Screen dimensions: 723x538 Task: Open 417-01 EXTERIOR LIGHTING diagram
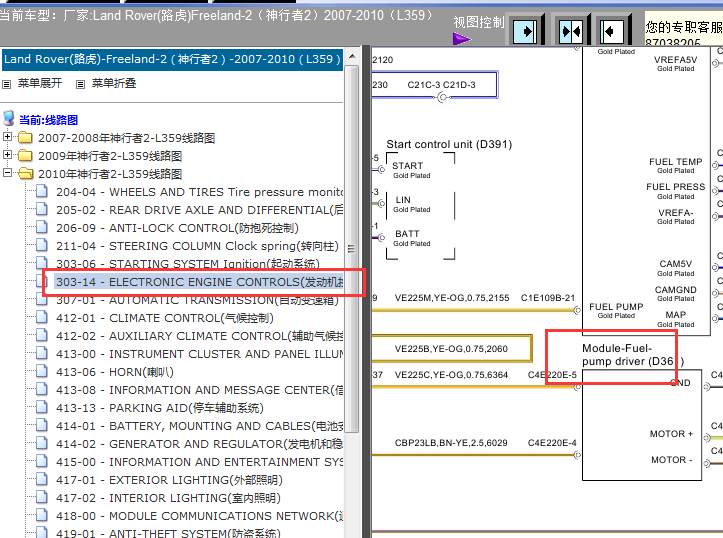pos(169,480)
